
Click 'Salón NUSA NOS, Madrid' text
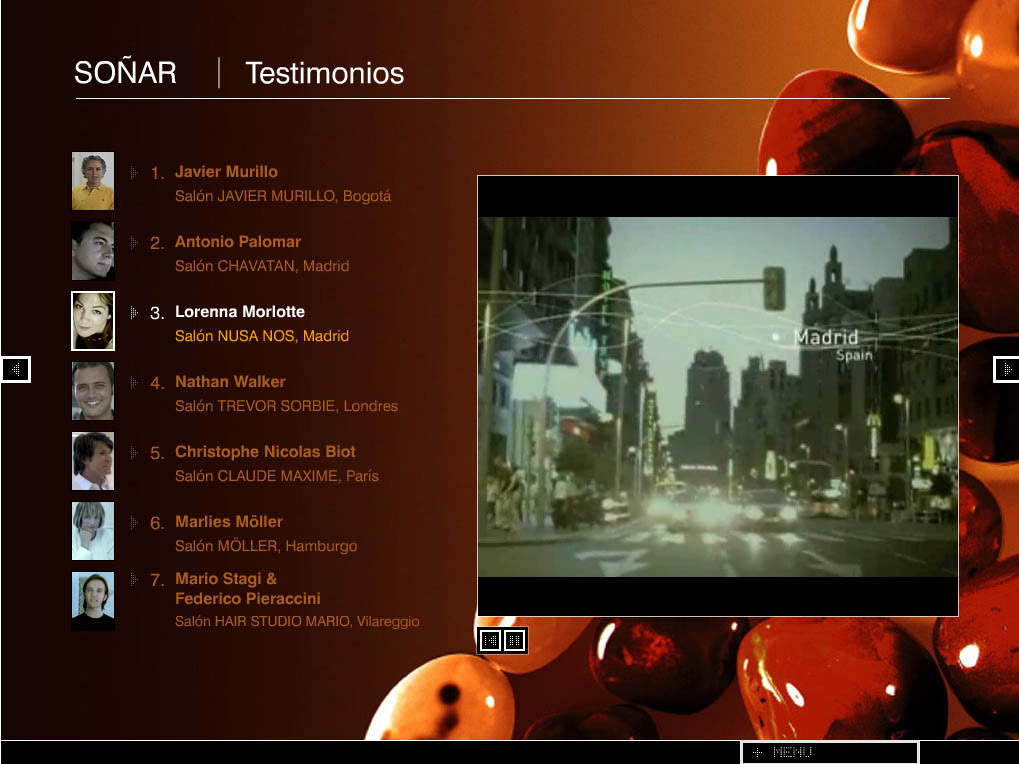pos(262,336)
